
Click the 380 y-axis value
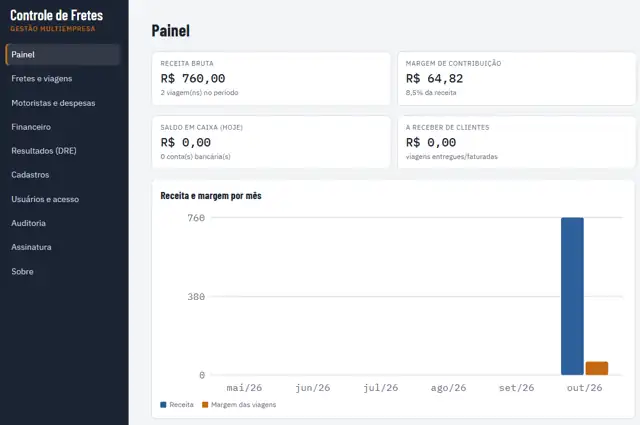click(196, 297)
